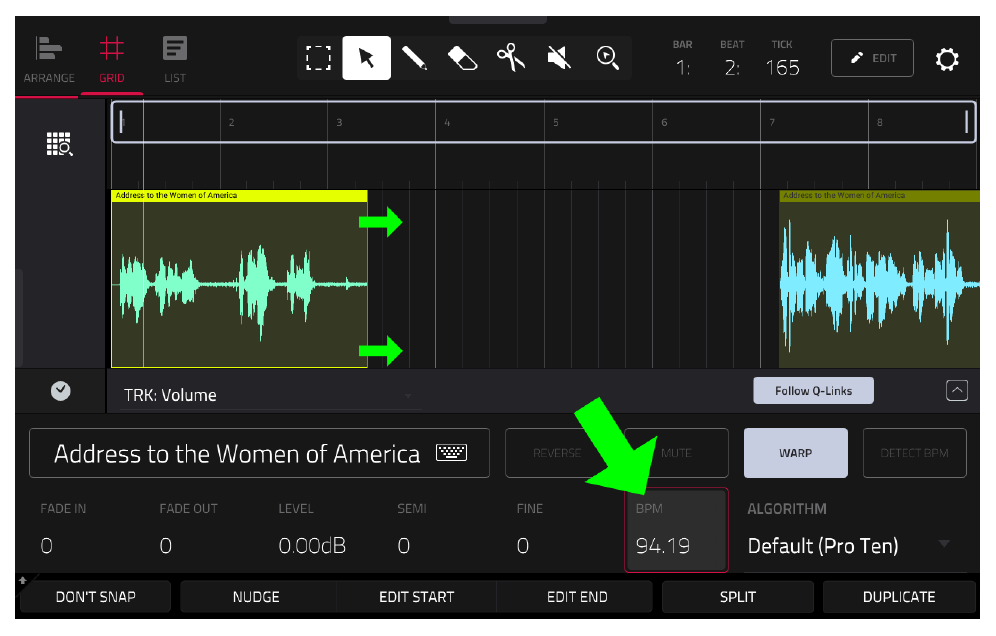This screenshot has width=996, height=636.
Task: Click bar 5 on the timeline ruler
Action: click(556, 122)
